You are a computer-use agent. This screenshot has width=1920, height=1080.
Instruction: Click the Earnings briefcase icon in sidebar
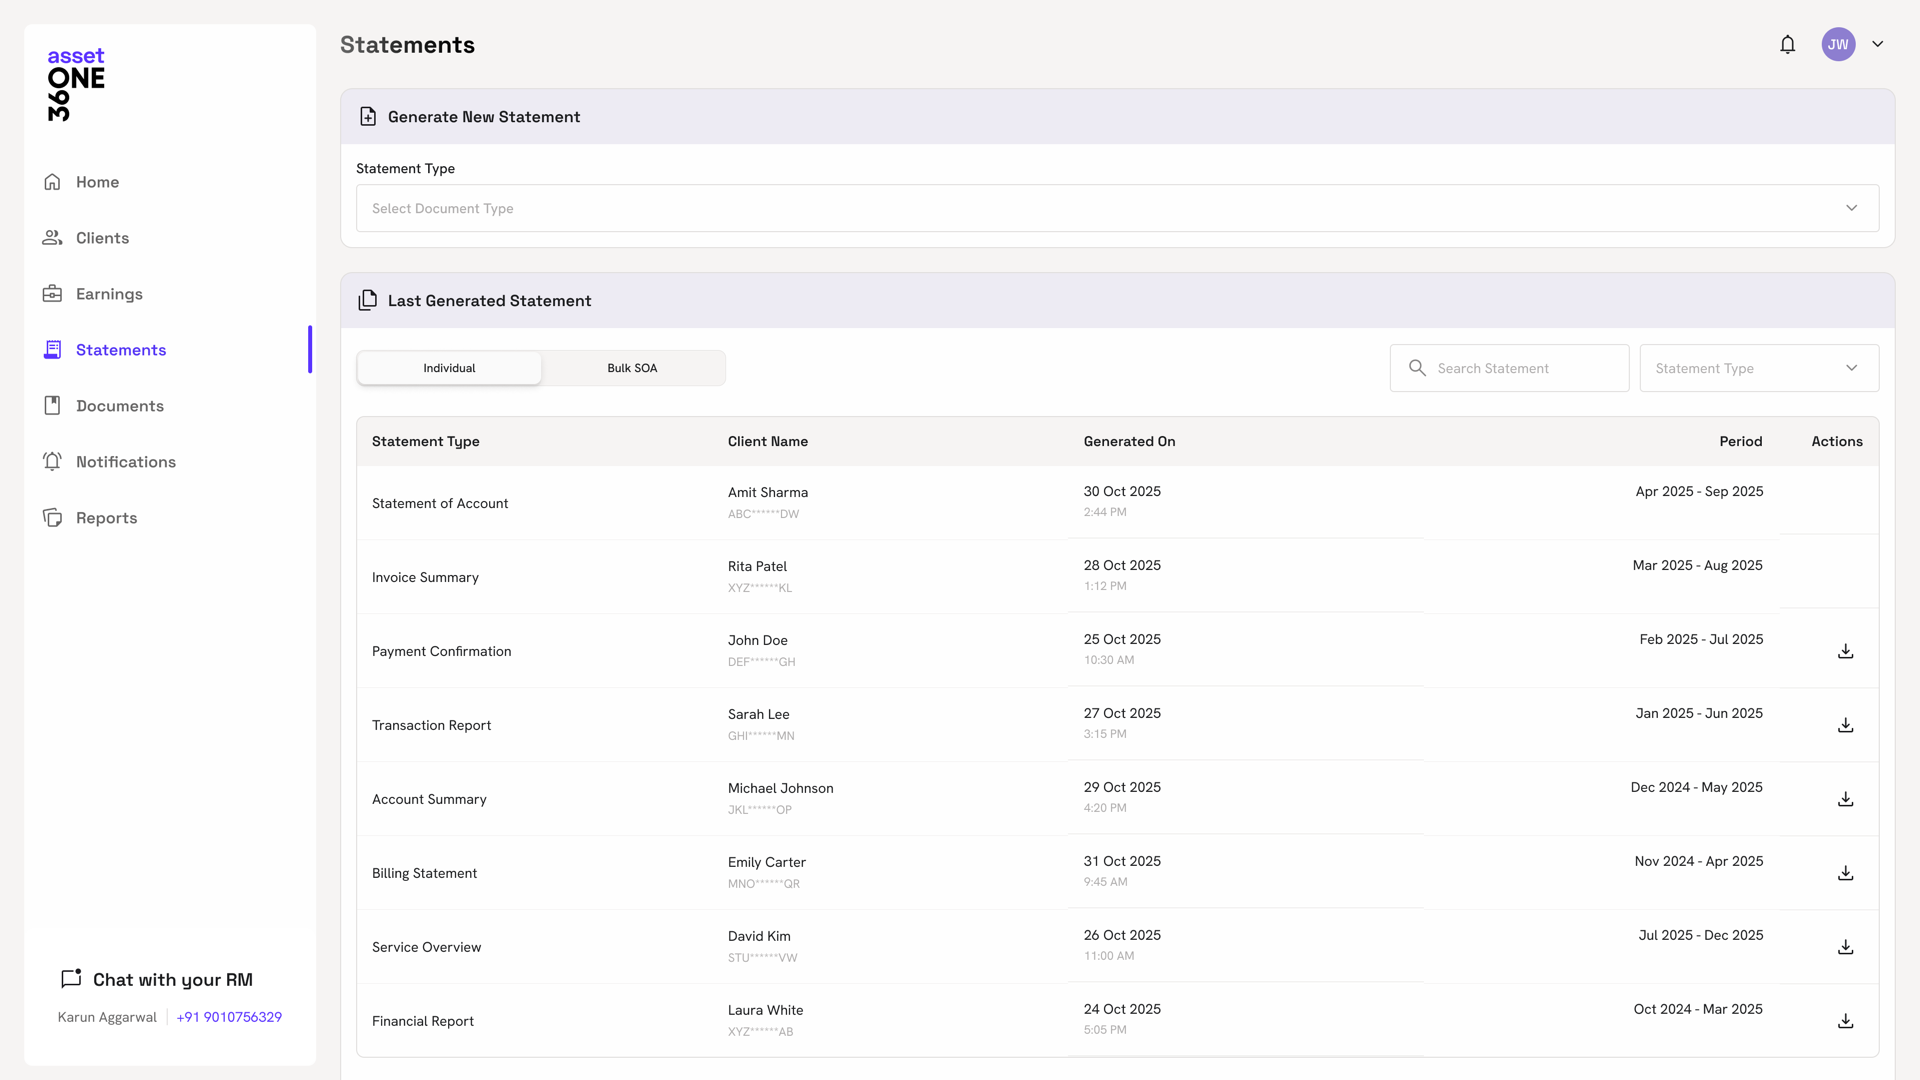click(52, 294)
